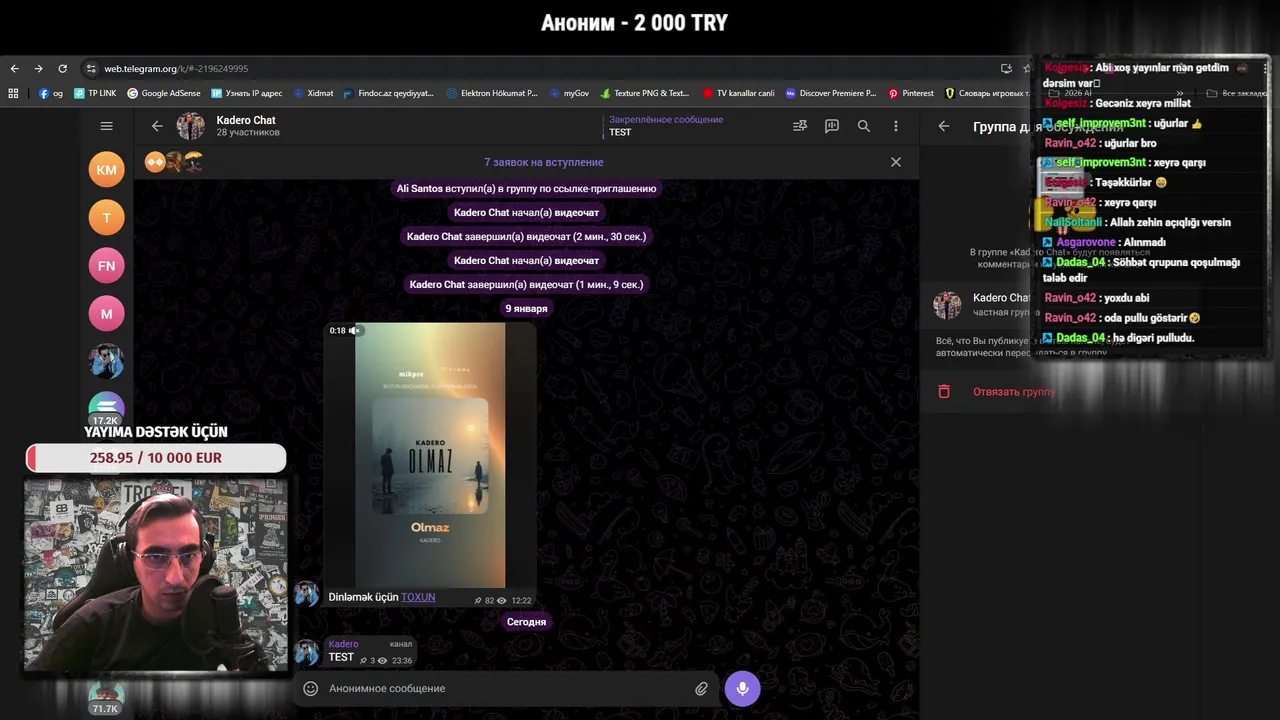Open the FN chat in sidebar
The image size is (1280, 720).
point(107,266)
